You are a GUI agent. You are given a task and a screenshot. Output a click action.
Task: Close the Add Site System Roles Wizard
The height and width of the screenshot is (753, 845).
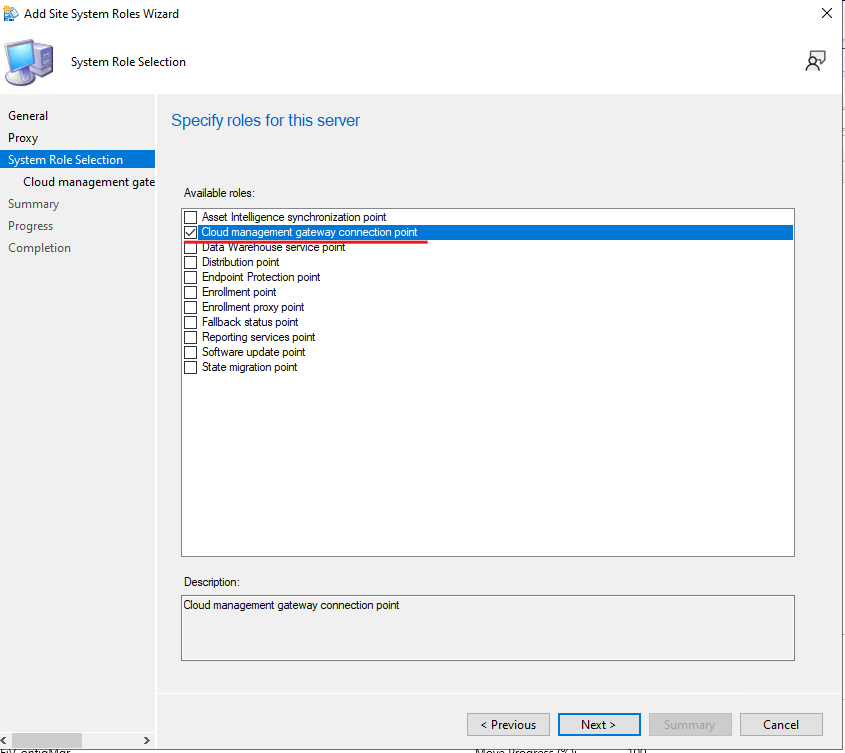[x=826, y=14]
